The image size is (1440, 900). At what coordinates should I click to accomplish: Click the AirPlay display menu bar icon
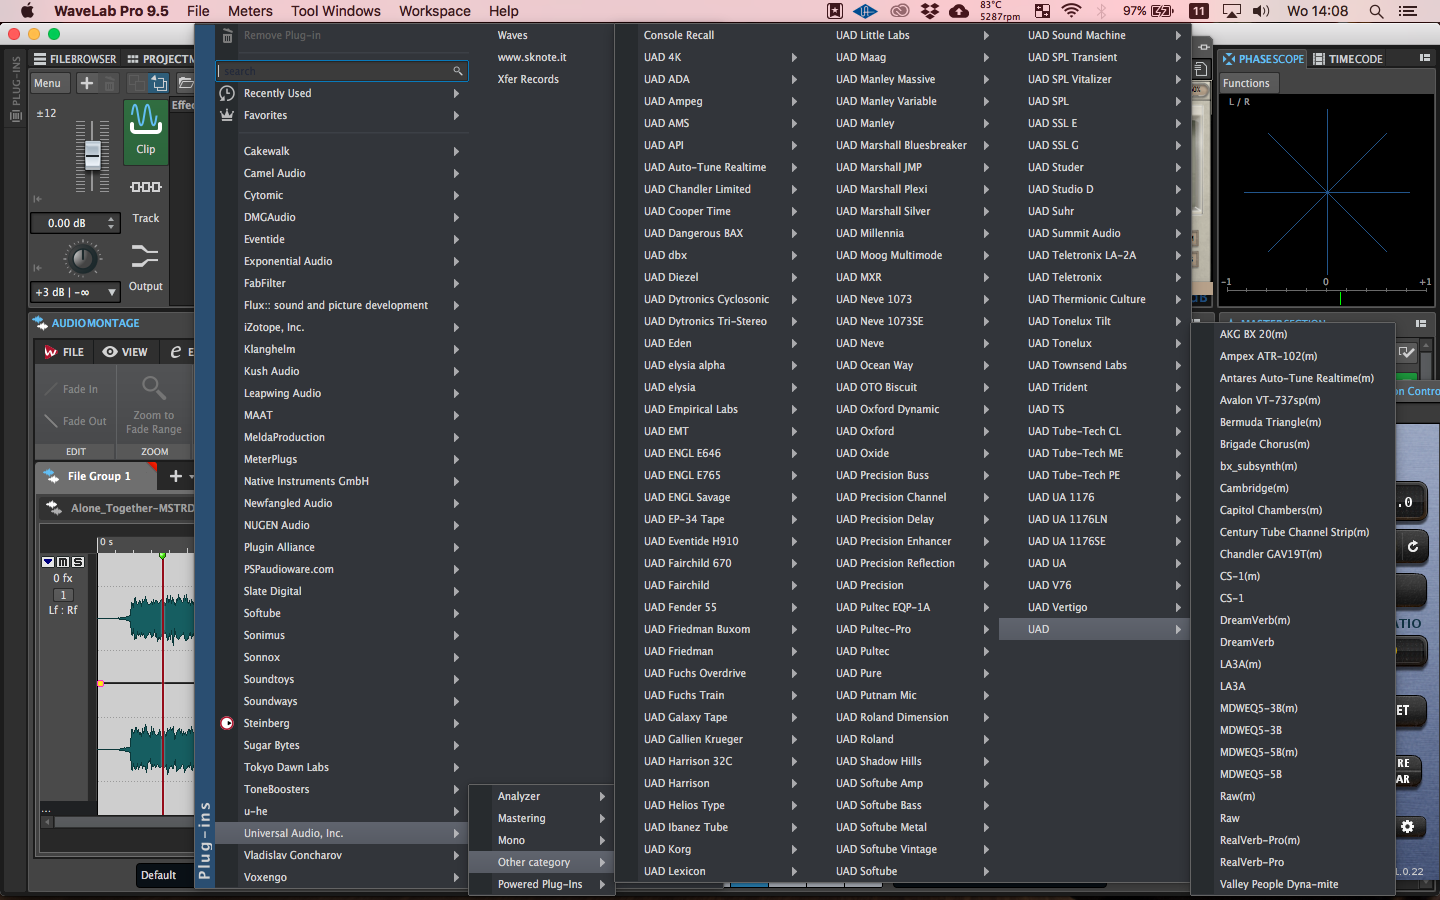[1232, 11]
